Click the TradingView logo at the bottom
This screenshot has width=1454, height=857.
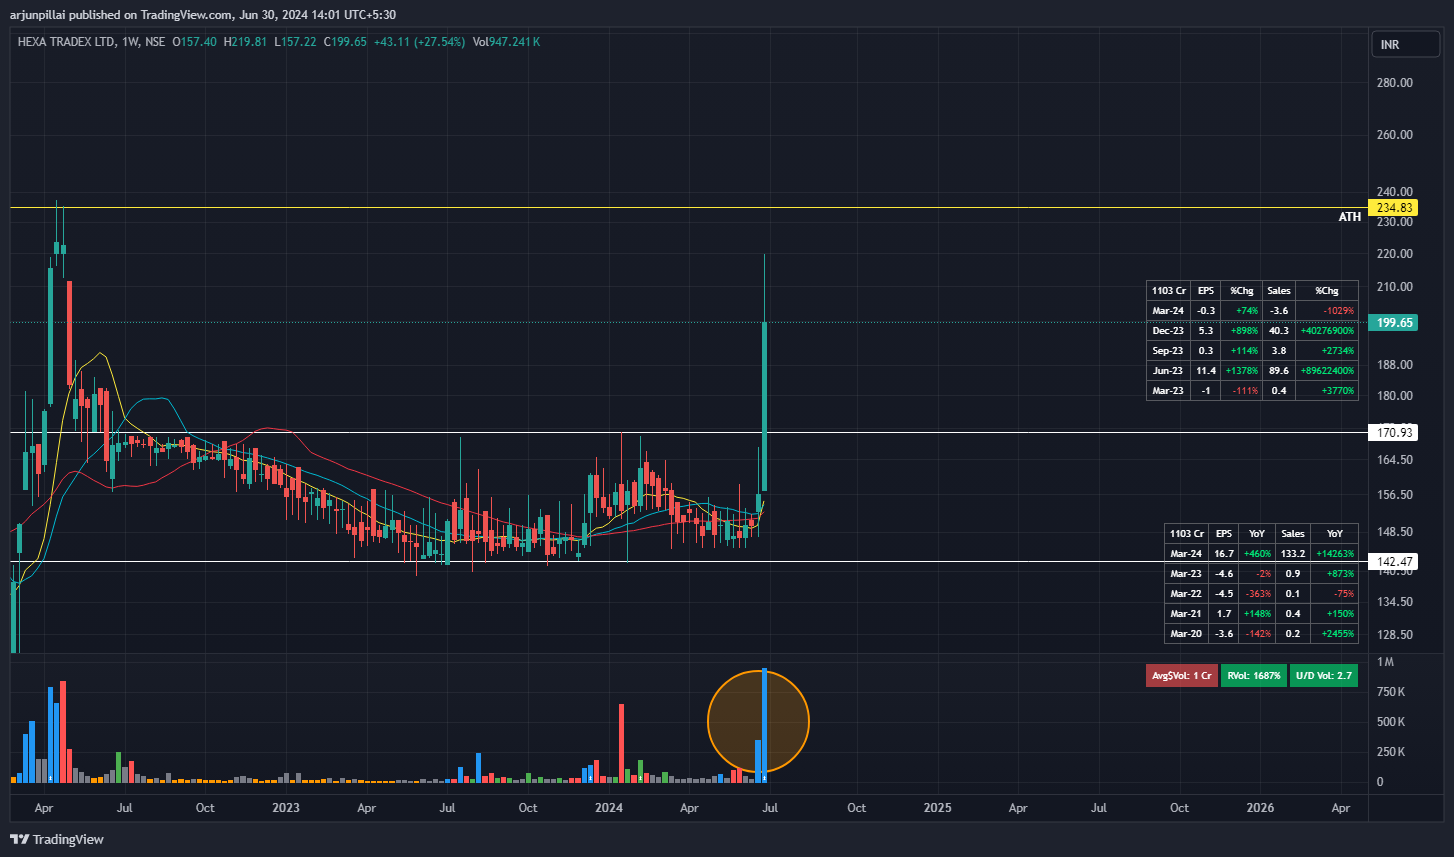pyautogui.click(x=57, y=839)
